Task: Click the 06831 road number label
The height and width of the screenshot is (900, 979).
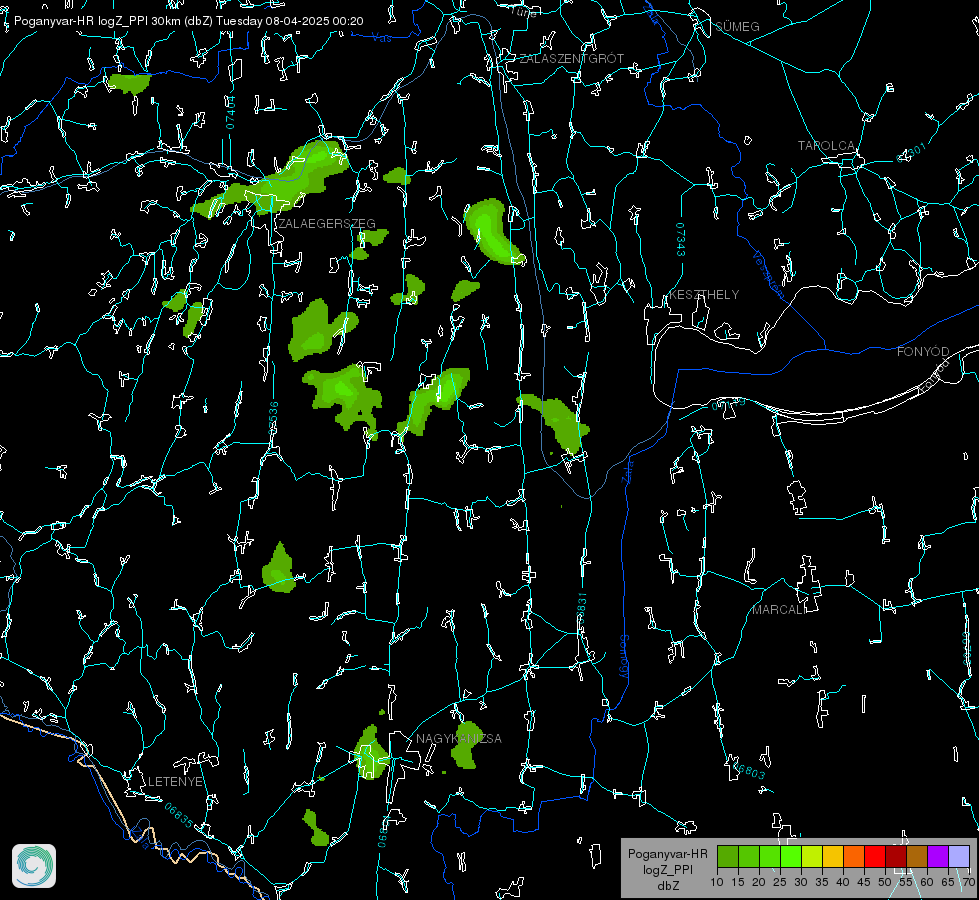Action: [581, 609]
